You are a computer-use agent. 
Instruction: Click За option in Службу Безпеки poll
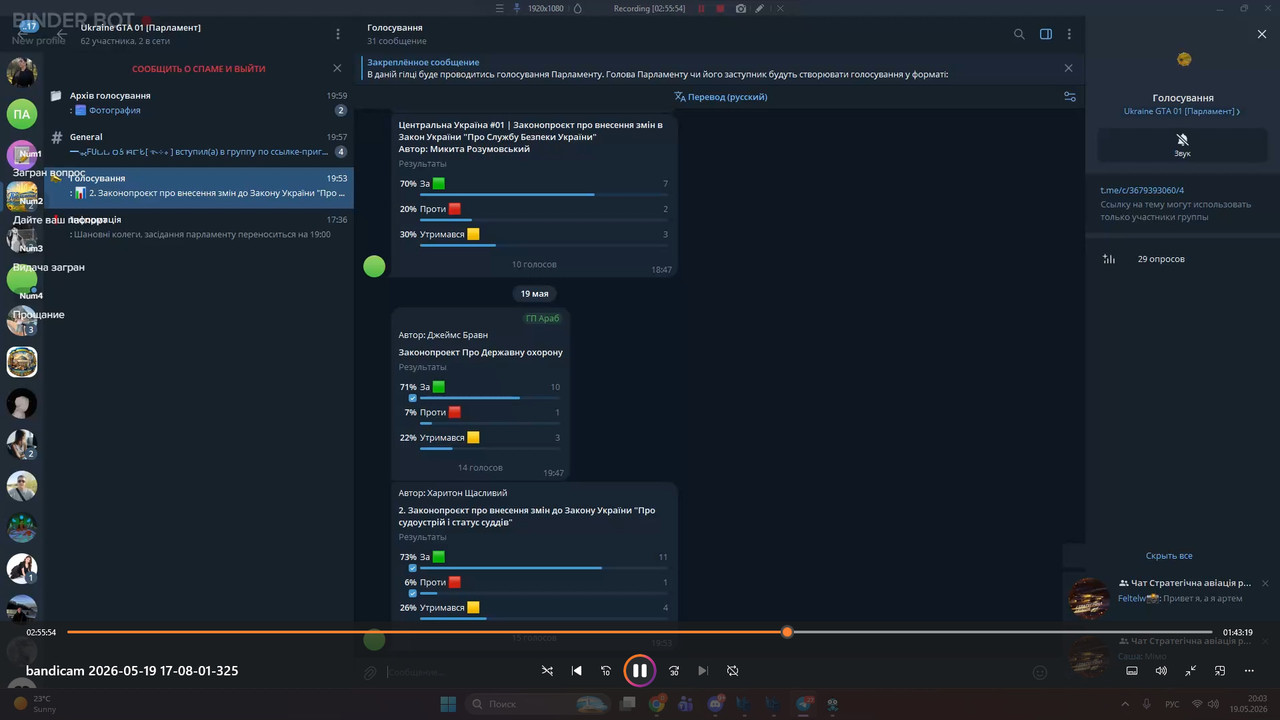533,187
